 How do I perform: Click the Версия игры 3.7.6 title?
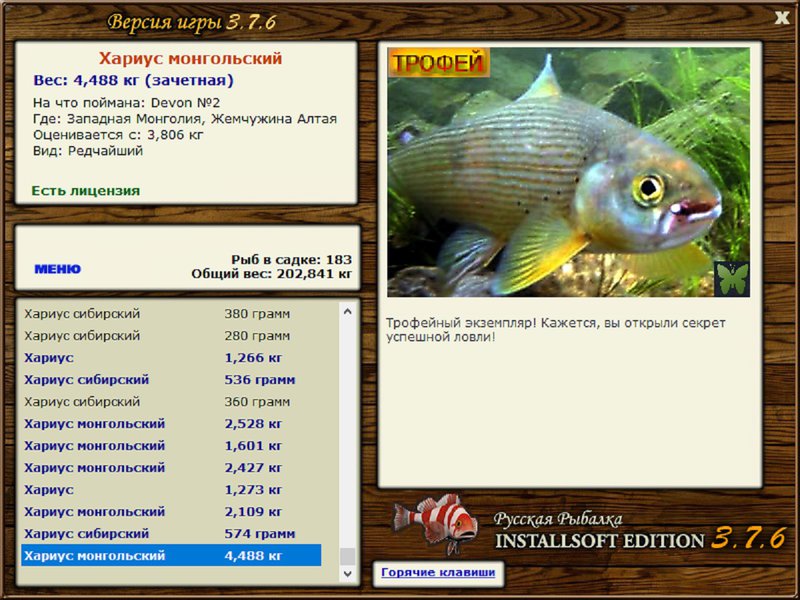[192, 22]
